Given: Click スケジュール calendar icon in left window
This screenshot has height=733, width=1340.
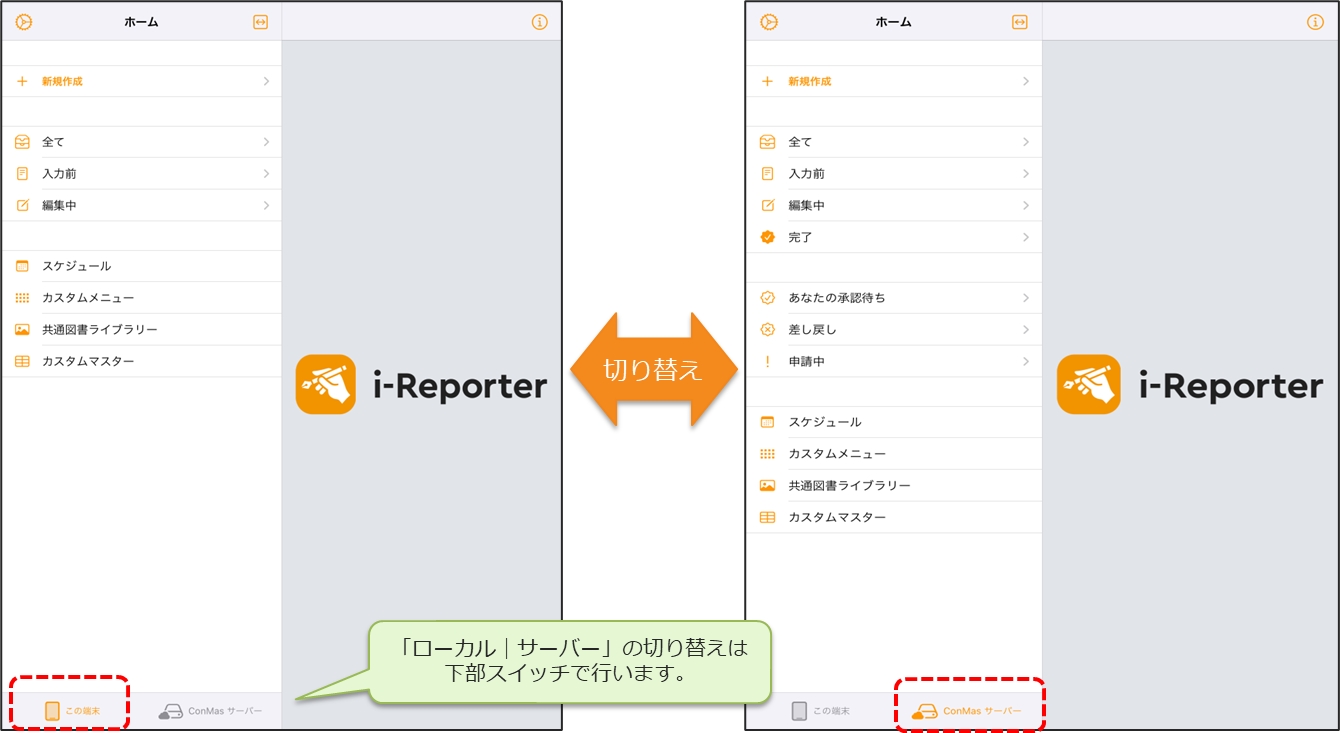Looking at the screenshot, I should pyautogui.click(x=23, y=266).
